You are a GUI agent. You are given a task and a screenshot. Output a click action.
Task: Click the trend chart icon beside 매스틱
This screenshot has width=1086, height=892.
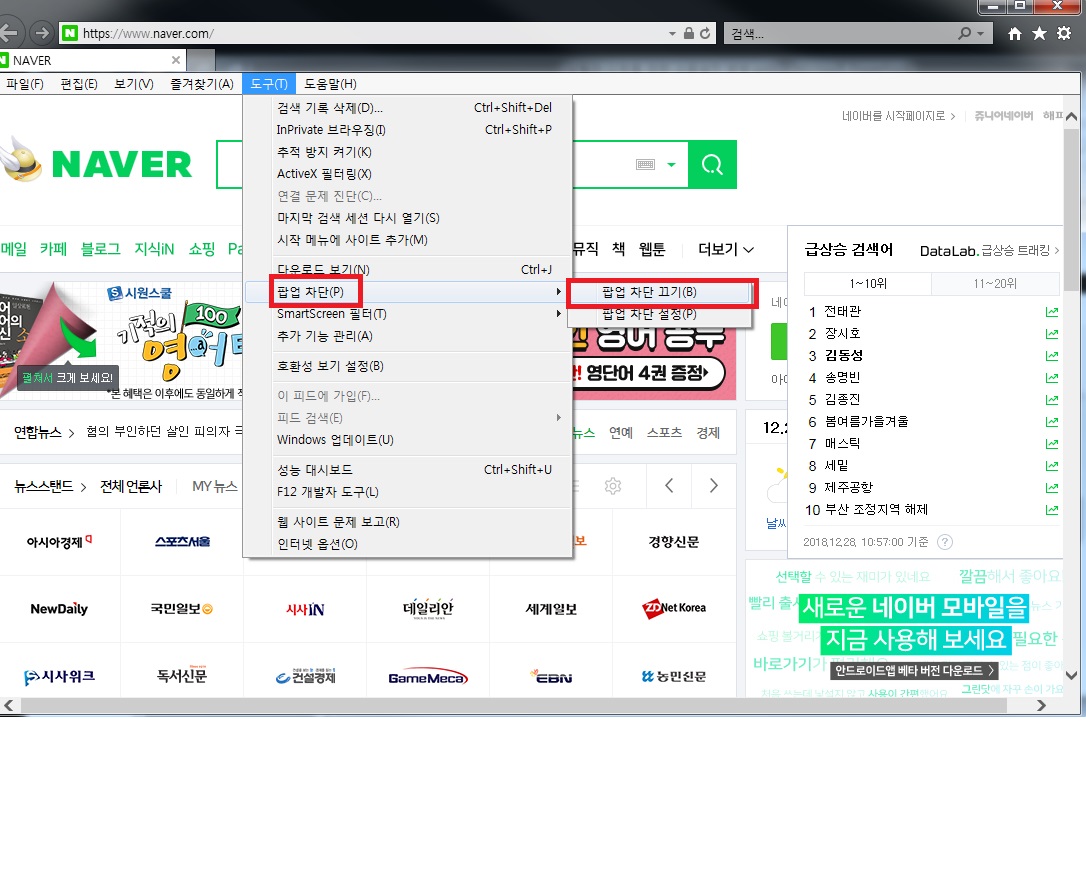click(1051, 443)
